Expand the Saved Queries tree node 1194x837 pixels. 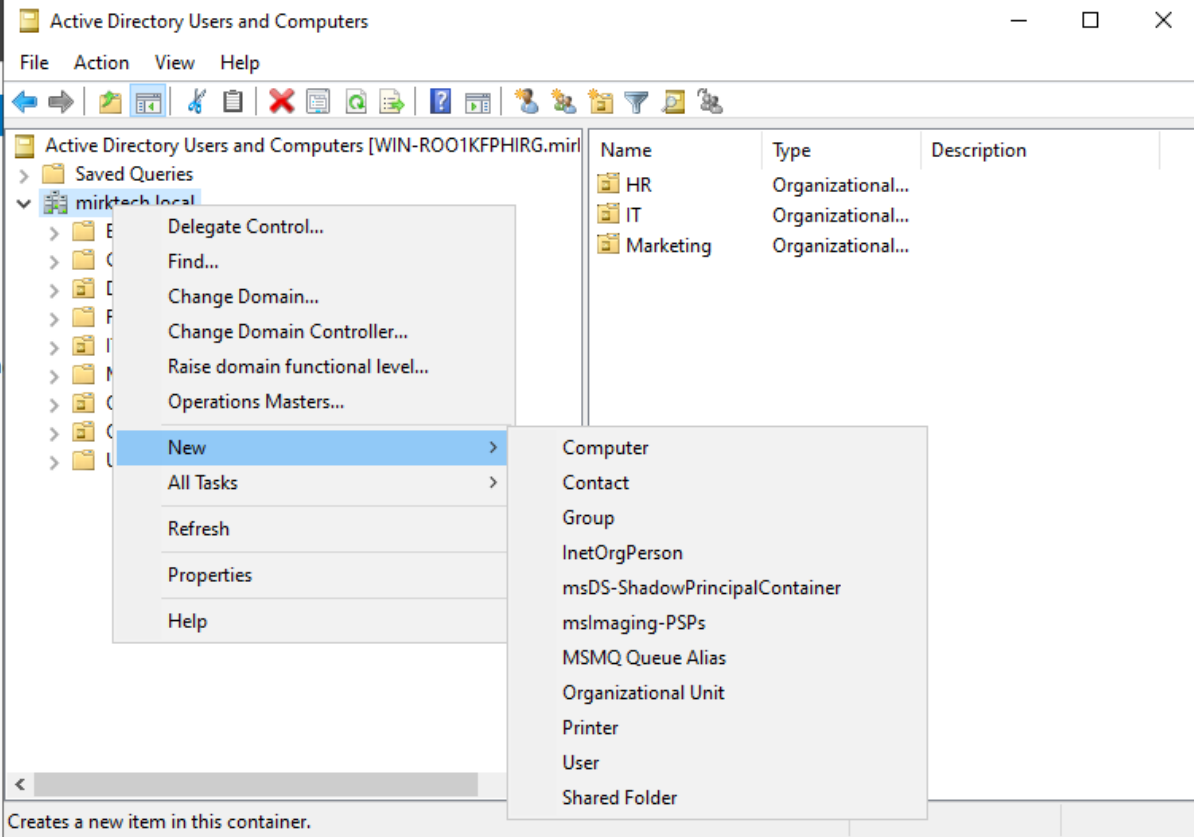pos(24,175)
